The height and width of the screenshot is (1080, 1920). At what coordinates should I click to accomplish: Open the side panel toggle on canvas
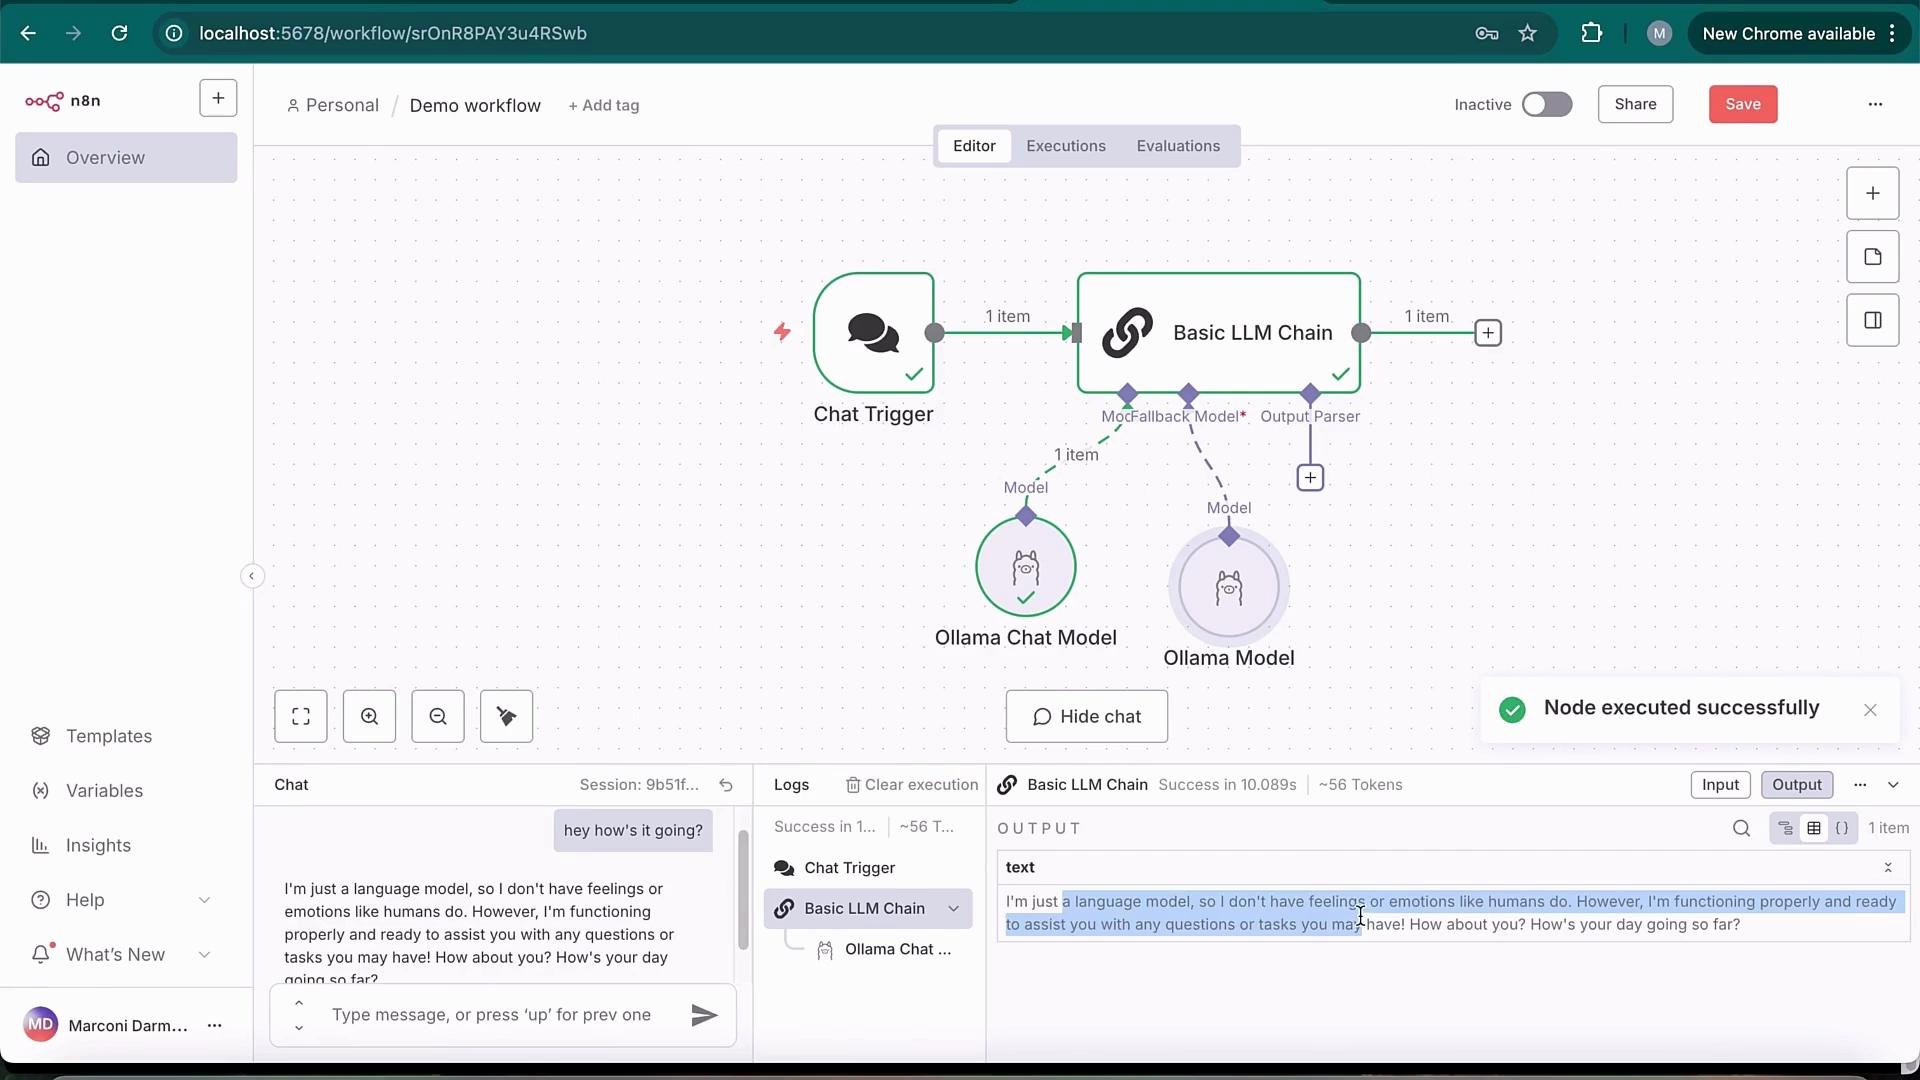[1872, 321]
